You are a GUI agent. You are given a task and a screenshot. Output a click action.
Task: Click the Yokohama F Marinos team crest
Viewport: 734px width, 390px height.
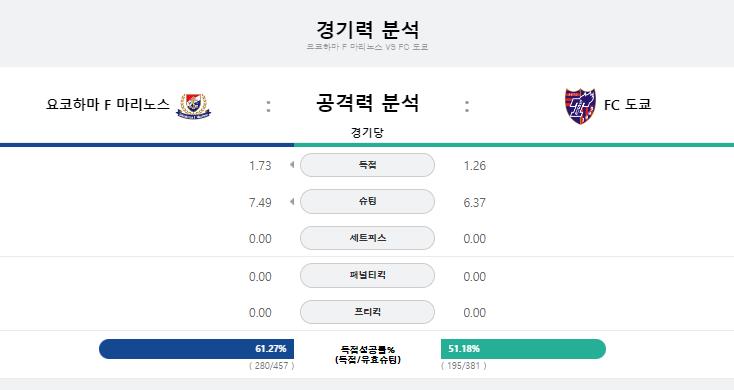pyautogui.click(x=193, y=106)
